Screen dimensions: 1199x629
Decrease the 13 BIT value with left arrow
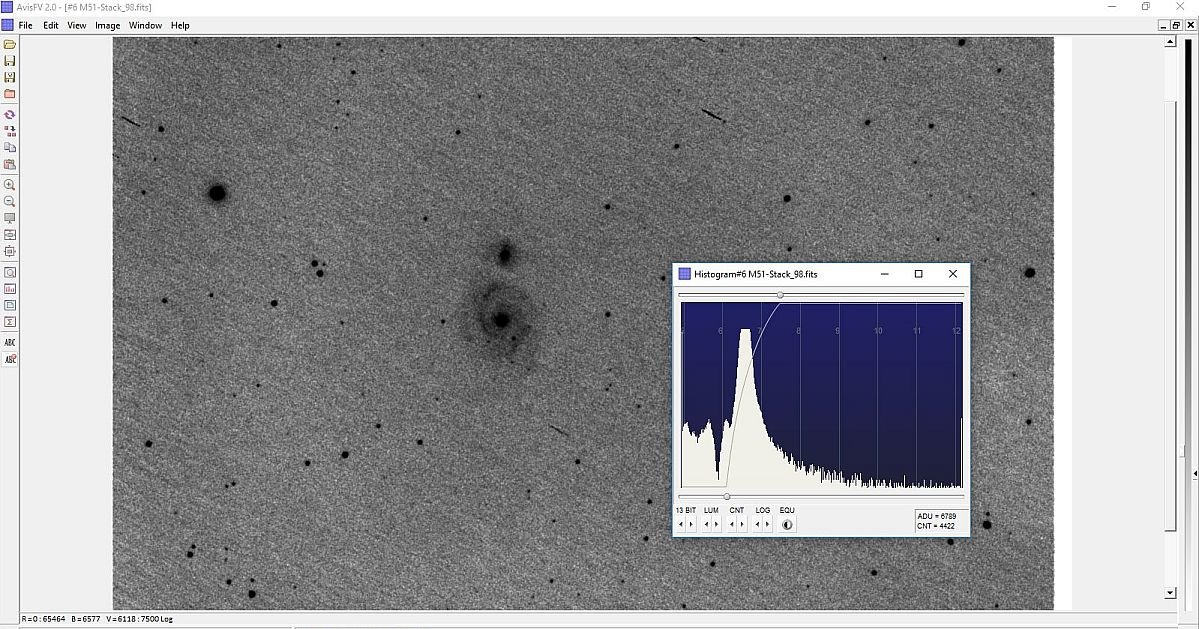(681, 524)
